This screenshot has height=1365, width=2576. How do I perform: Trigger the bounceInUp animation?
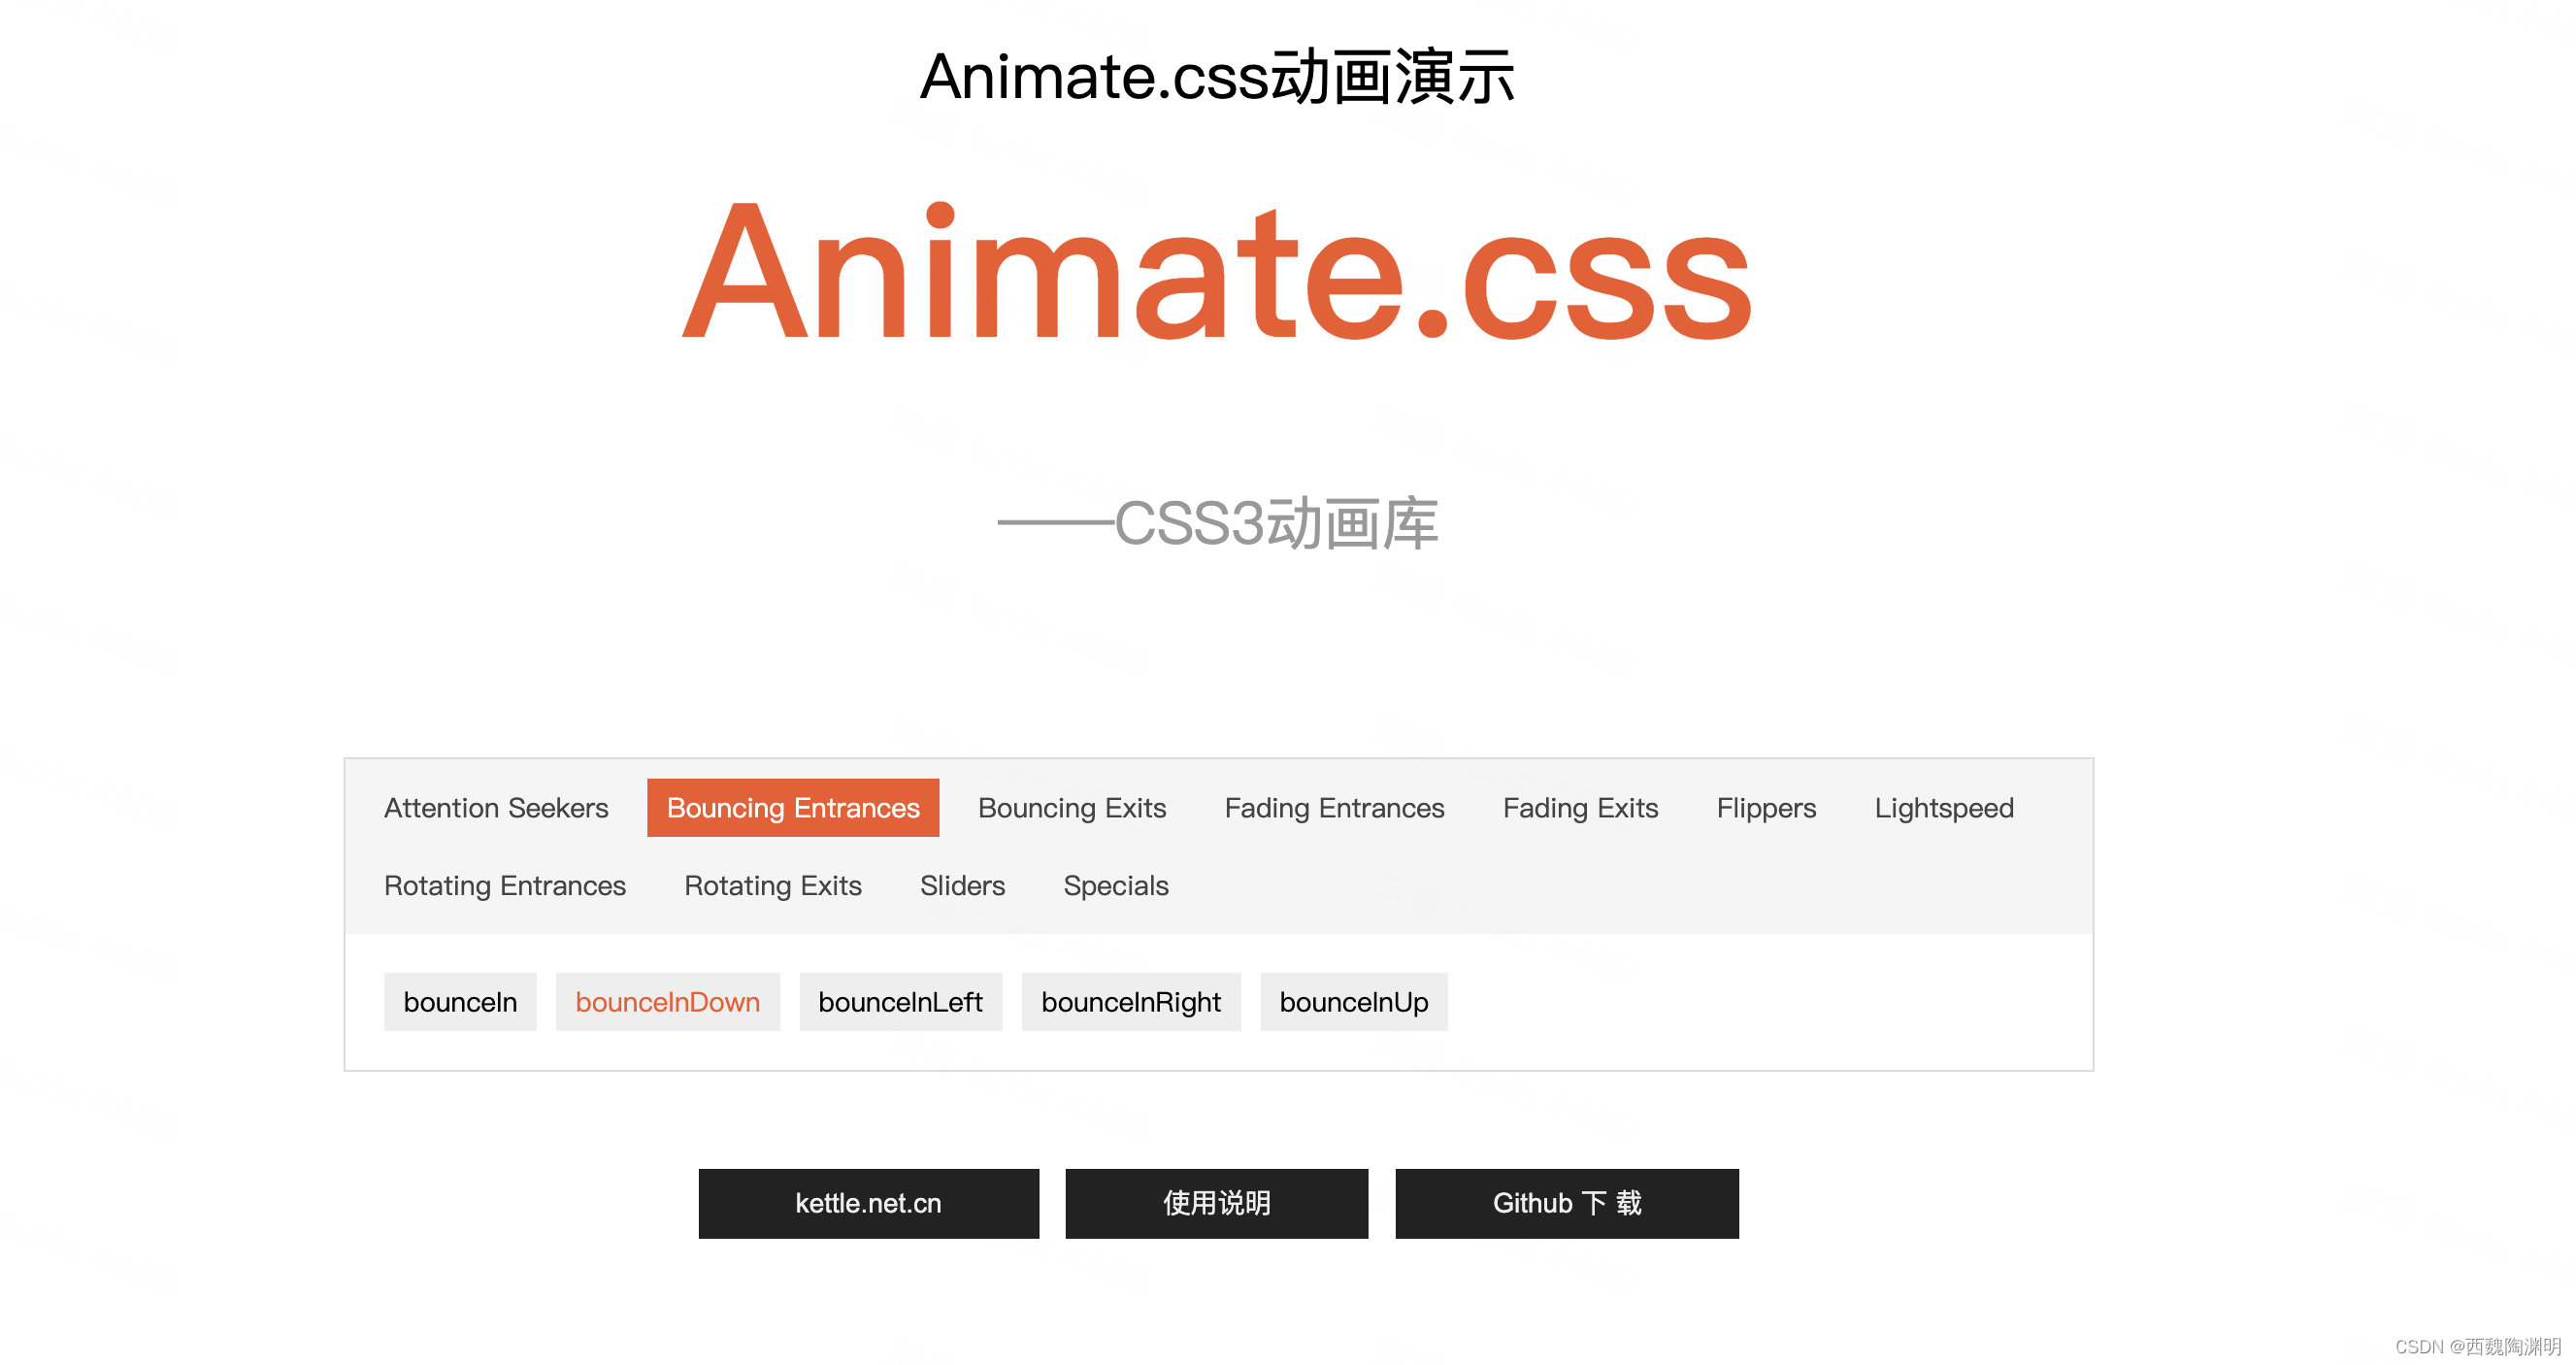pos(1353,1002)
